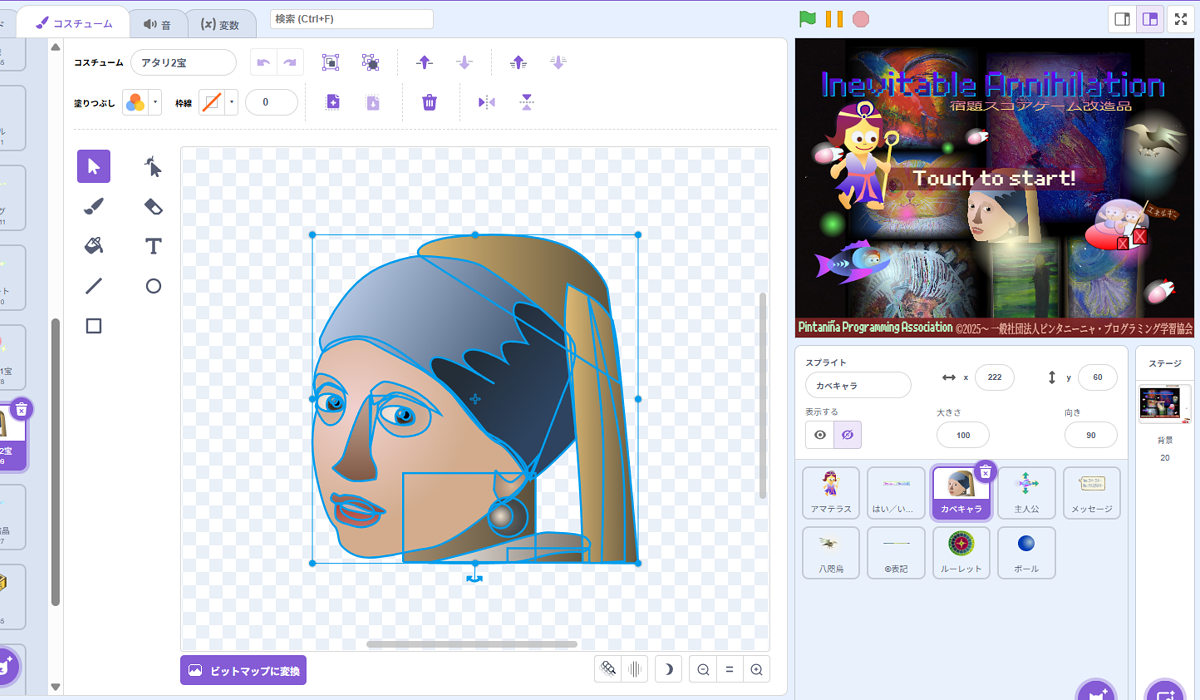This screenshot has height=700, width=1200.
Task: Show the sprite with eye icon
Action: pyautogui.click(x=820, y=435)
